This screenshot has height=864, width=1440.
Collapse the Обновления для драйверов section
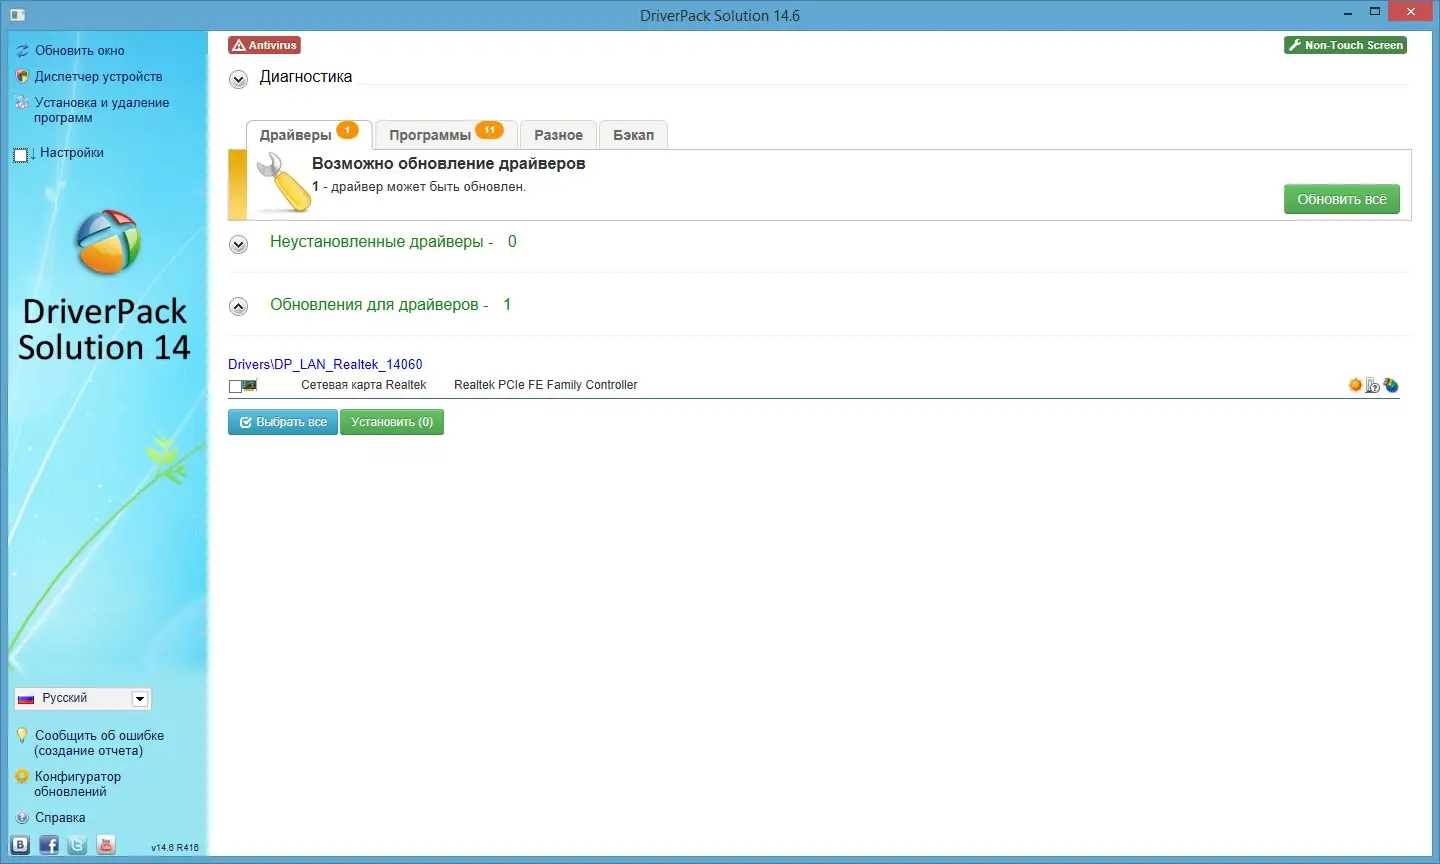[x=238, y=306]
